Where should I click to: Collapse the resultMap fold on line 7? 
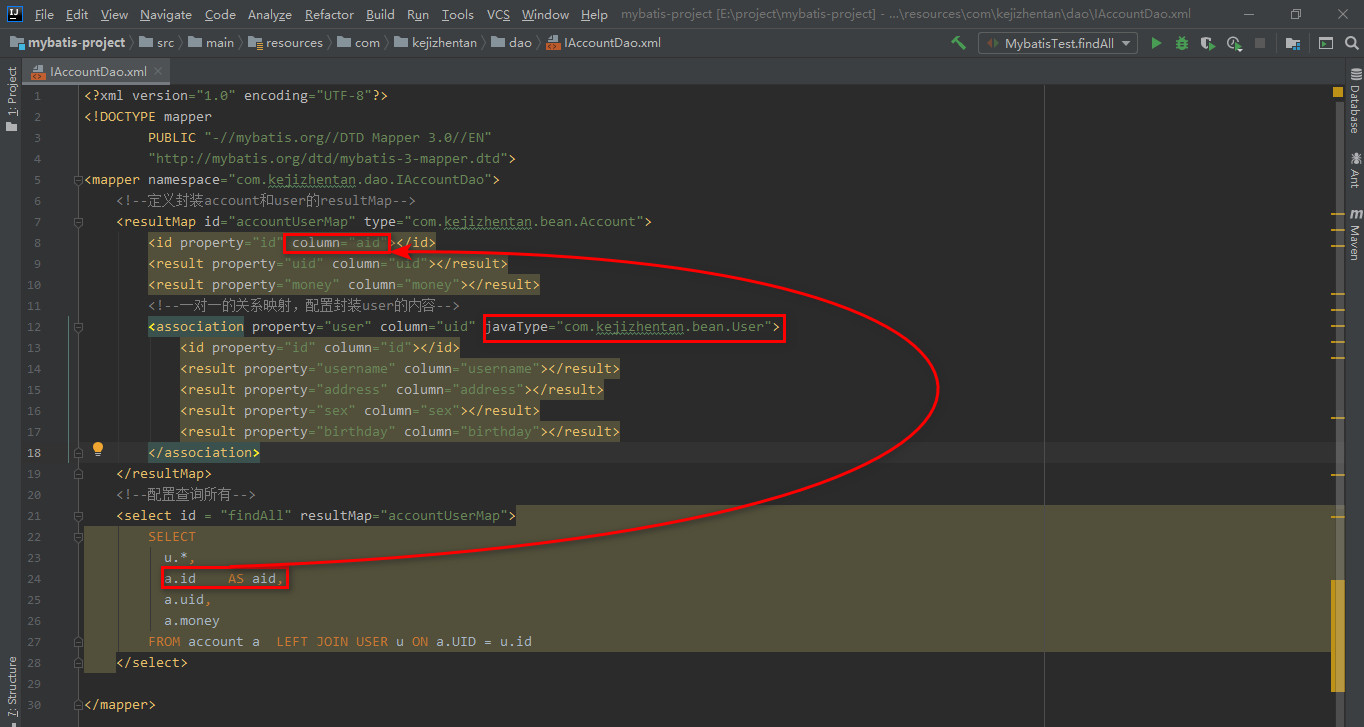point(78,222)
